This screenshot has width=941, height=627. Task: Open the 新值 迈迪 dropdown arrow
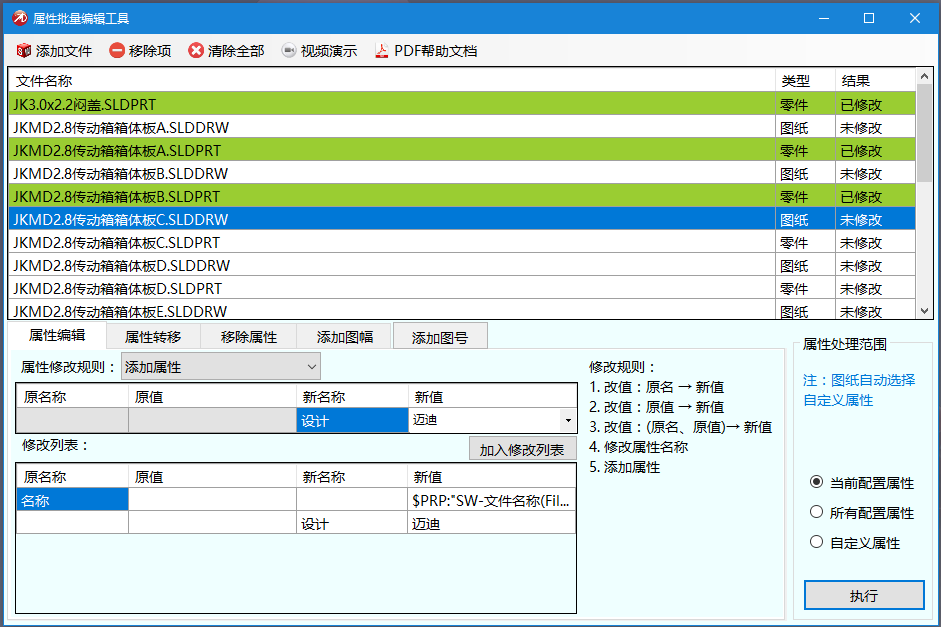pyautogui.click(x=568, y=421)
